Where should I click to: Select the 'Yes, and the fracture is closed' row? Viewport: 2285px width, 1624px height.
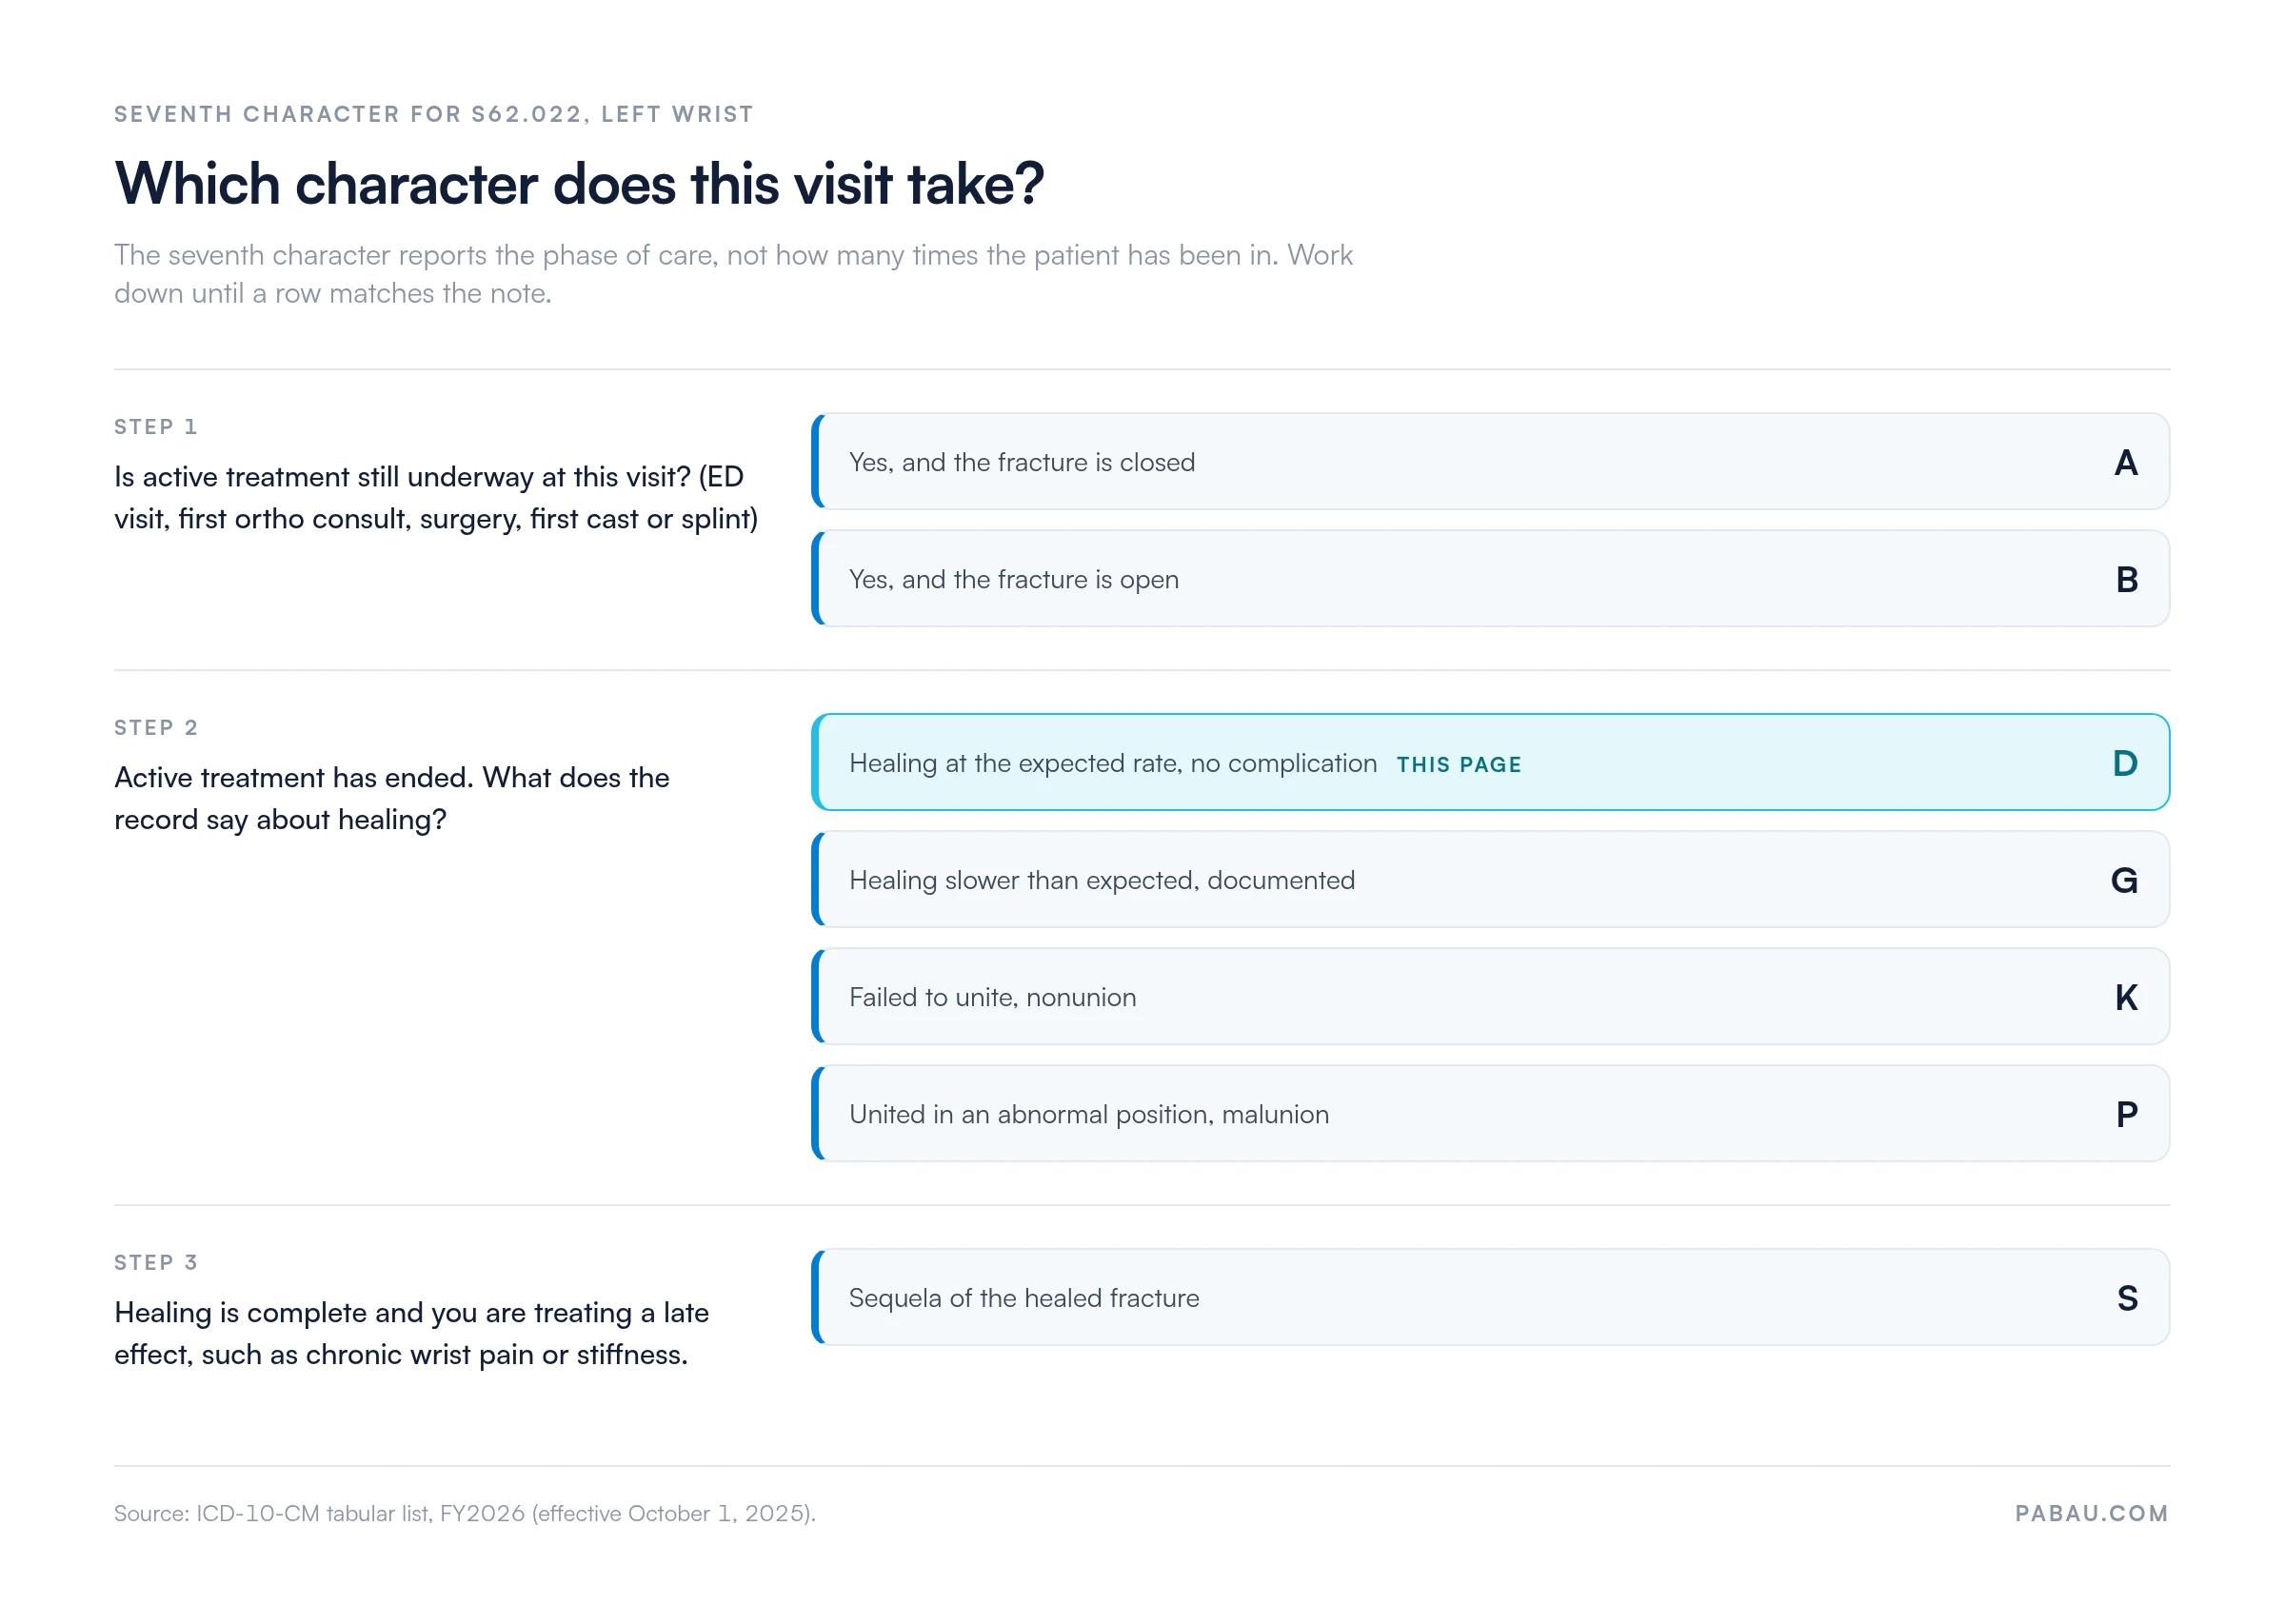[x=1490, y=462]
